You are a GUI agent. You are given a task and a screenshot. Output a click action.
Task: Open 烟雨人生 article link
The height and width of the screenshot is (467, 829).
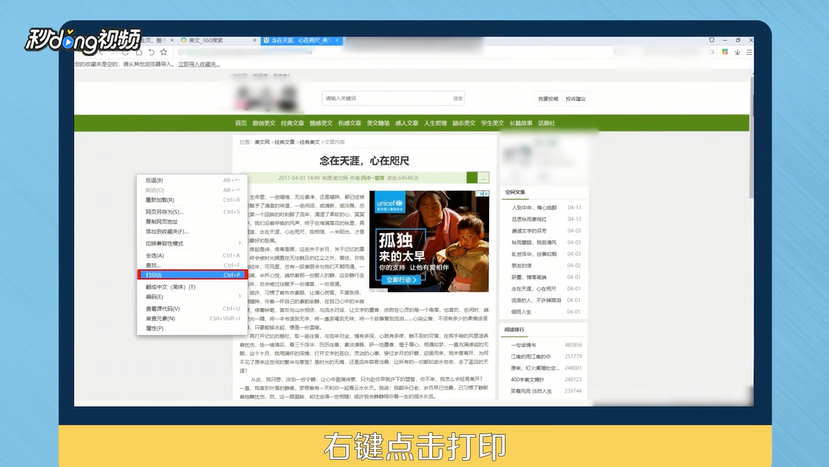tap(521, 312)
